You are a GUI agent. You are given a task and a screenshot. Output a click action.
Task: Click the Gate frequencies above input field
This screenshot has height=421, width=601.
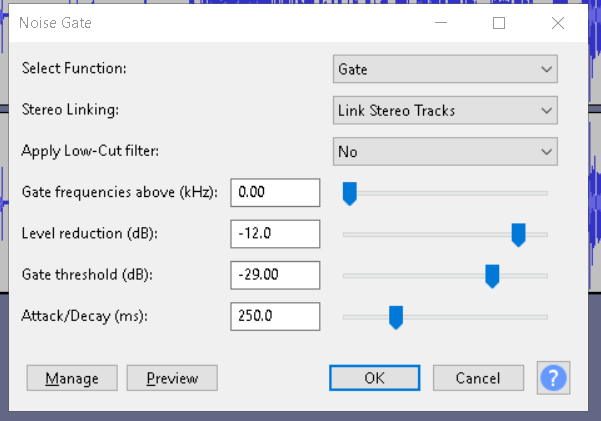click(275, 192)
